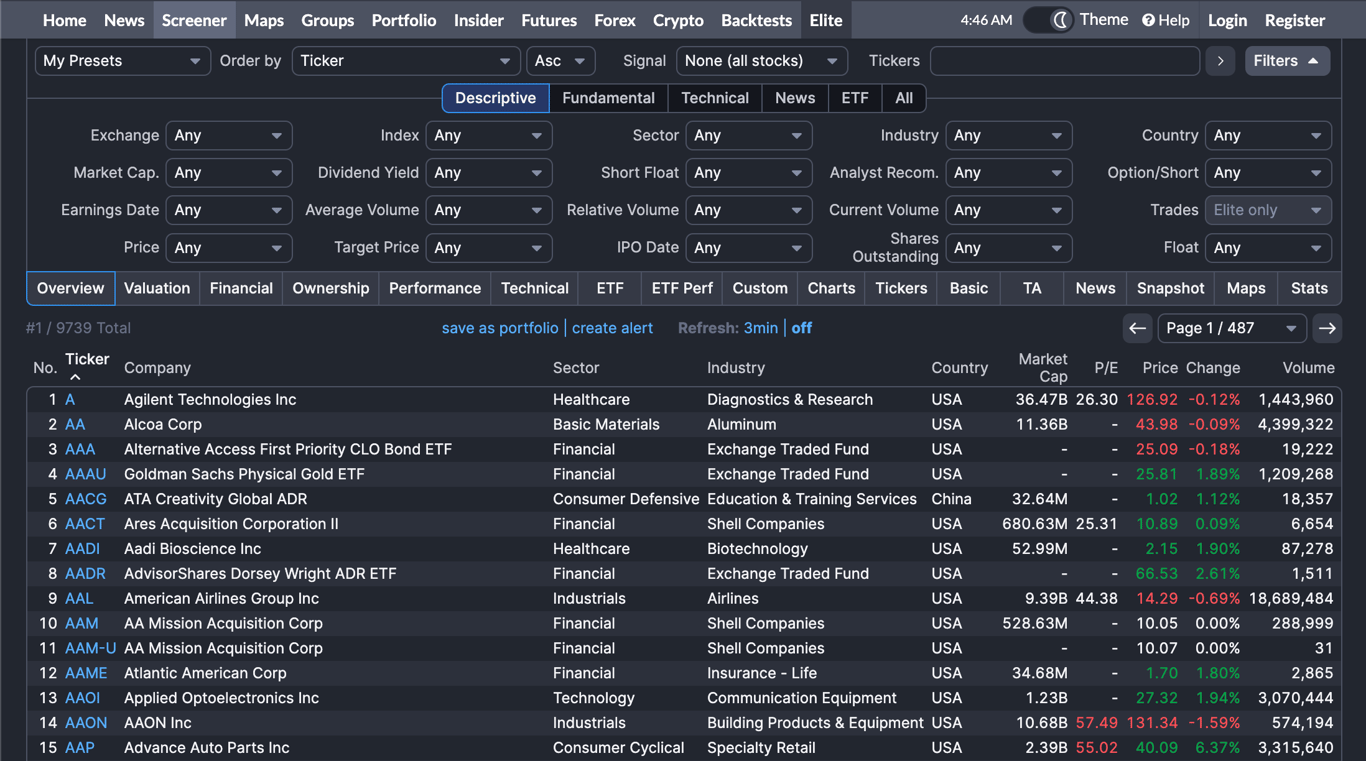Click Aadi Bioscience Inc row

pyautogui.click(x=684, y=549)
